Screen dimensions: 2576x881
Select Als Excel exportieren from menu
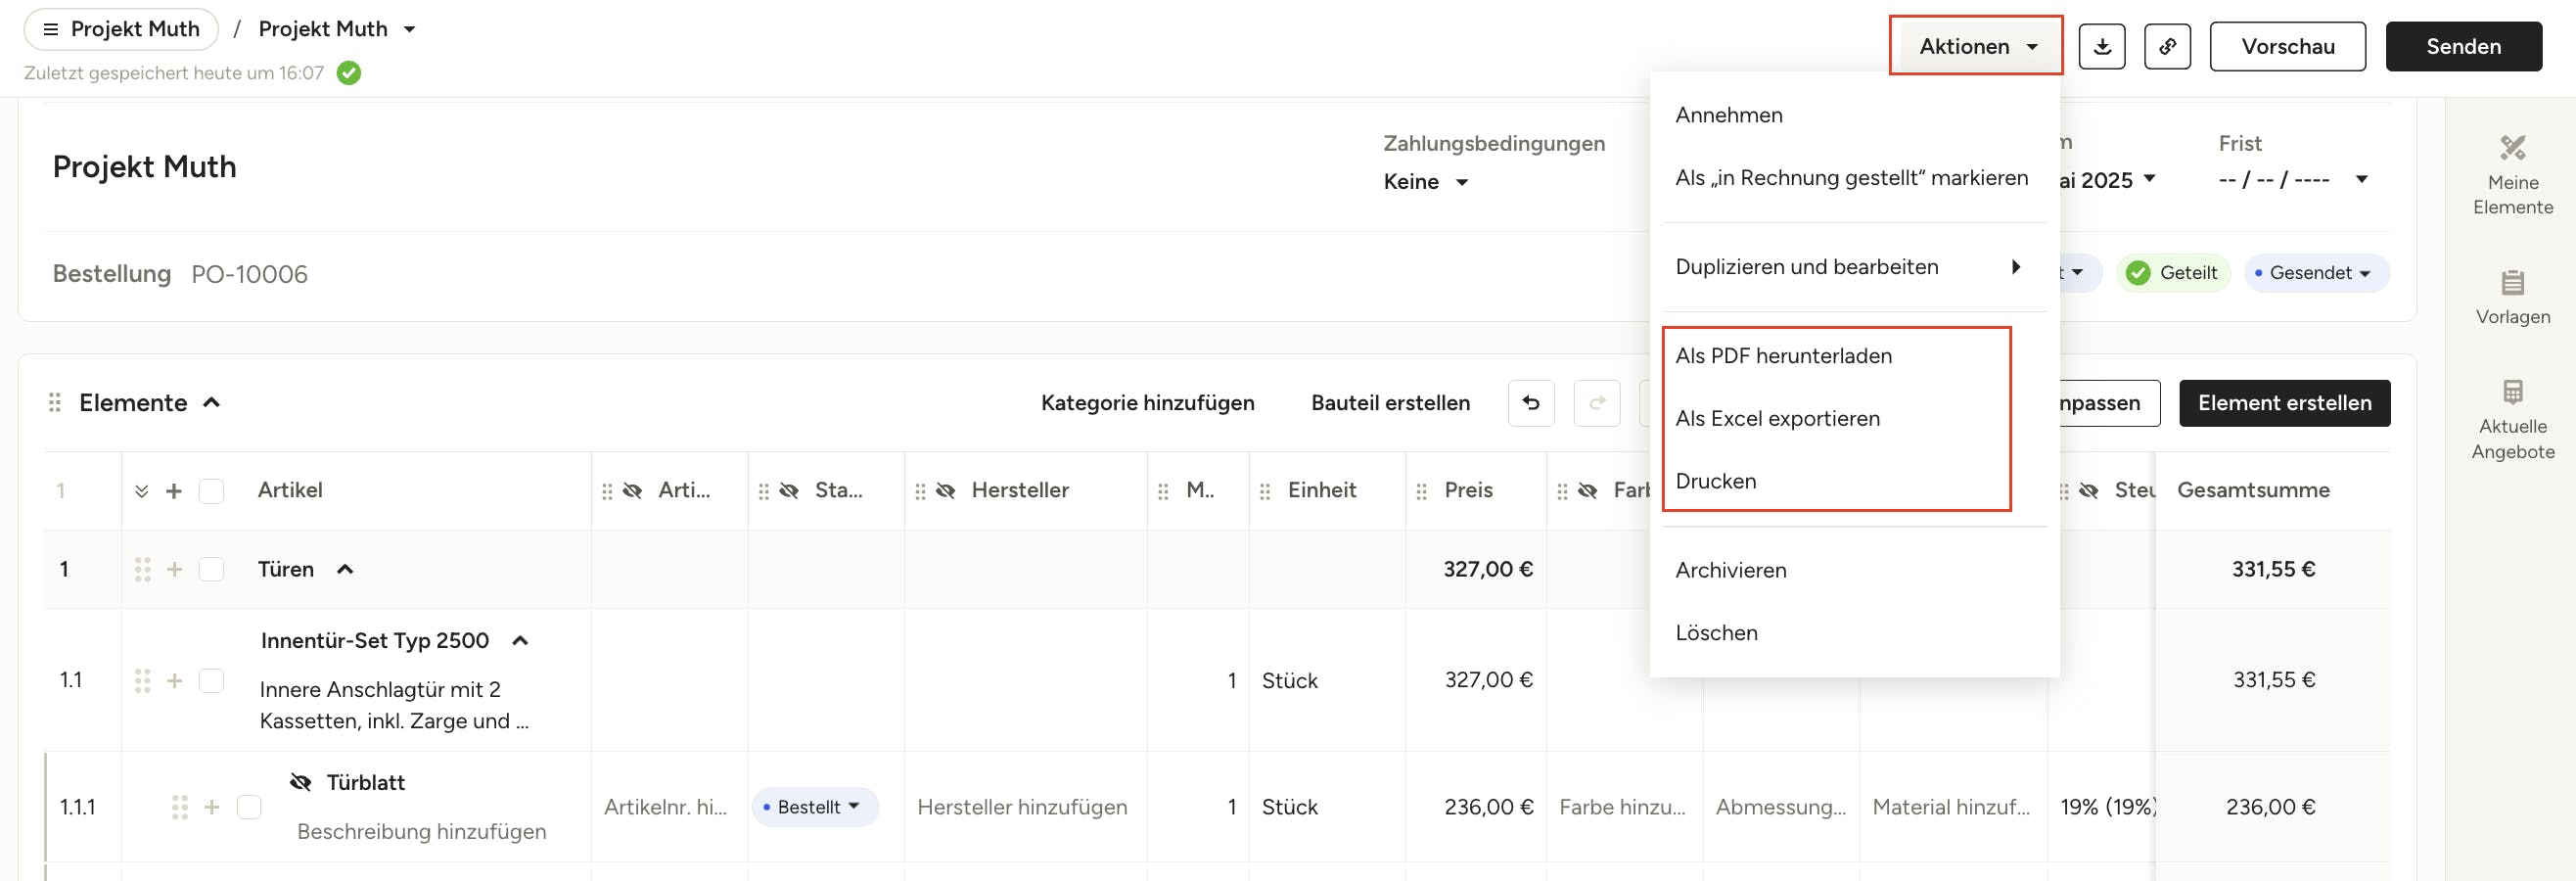(x=1777, y=419)
